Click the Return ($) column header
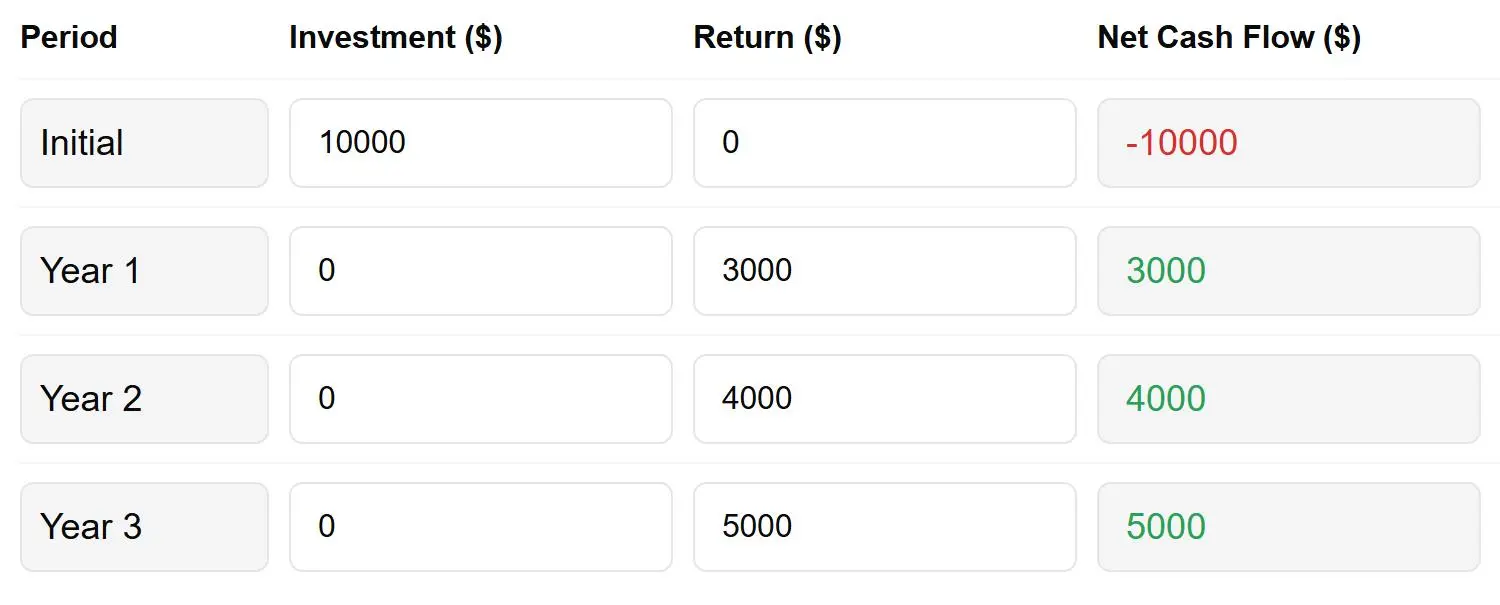 click(x=766, y=37)
